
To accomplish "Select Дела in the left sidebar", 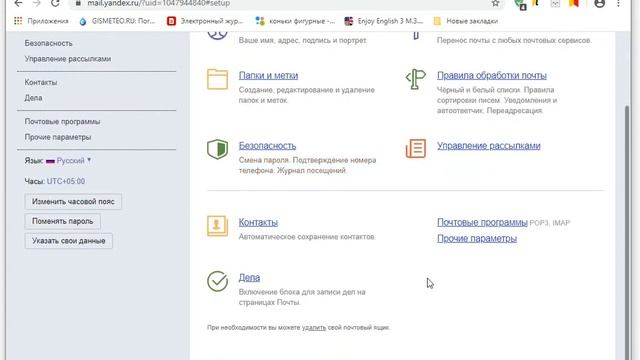I will tap(33, 98).
